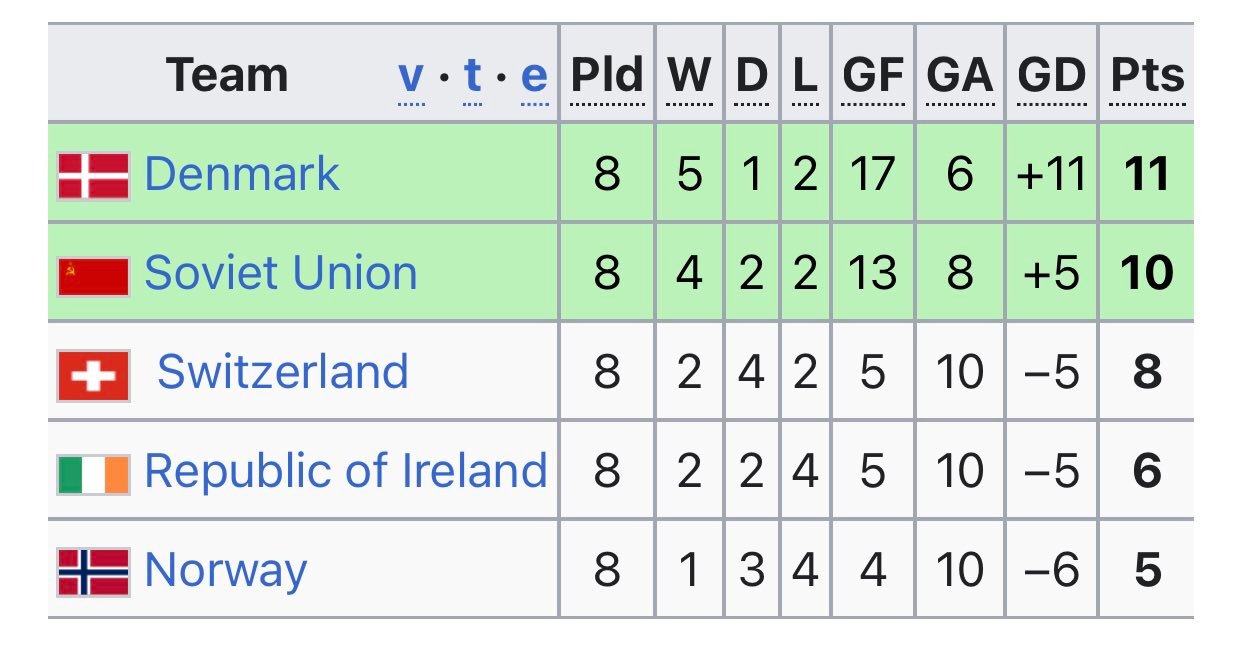Click the Pts column header abbreviation
The image size is (1242, 659).
coord(1148,76)
